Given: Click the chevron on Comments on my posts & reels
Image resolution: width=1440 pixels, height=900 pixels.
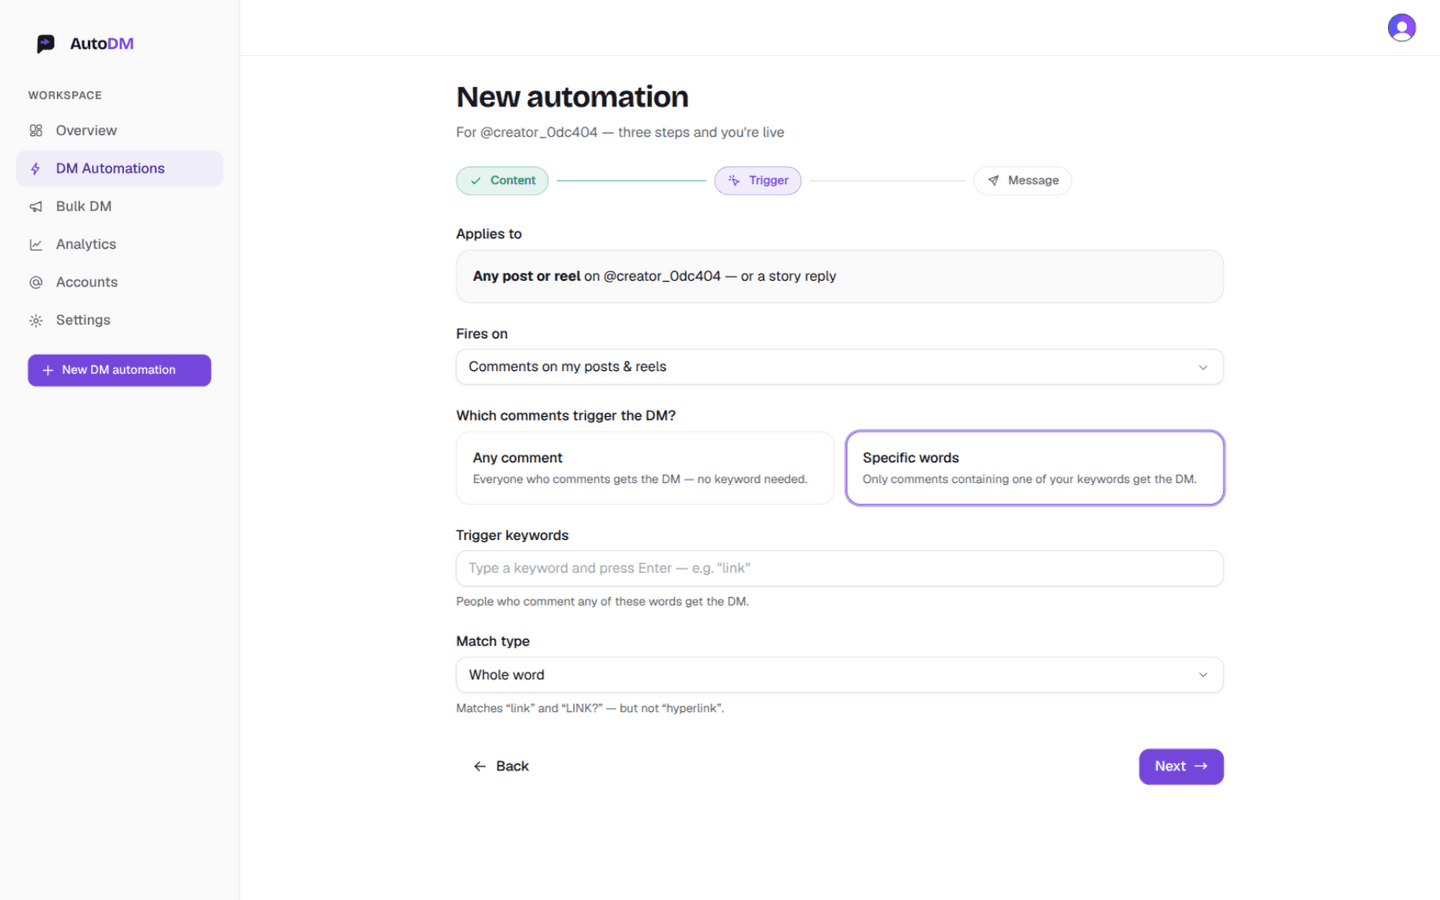Looking at the screenshot, I should click(1203, 368).
